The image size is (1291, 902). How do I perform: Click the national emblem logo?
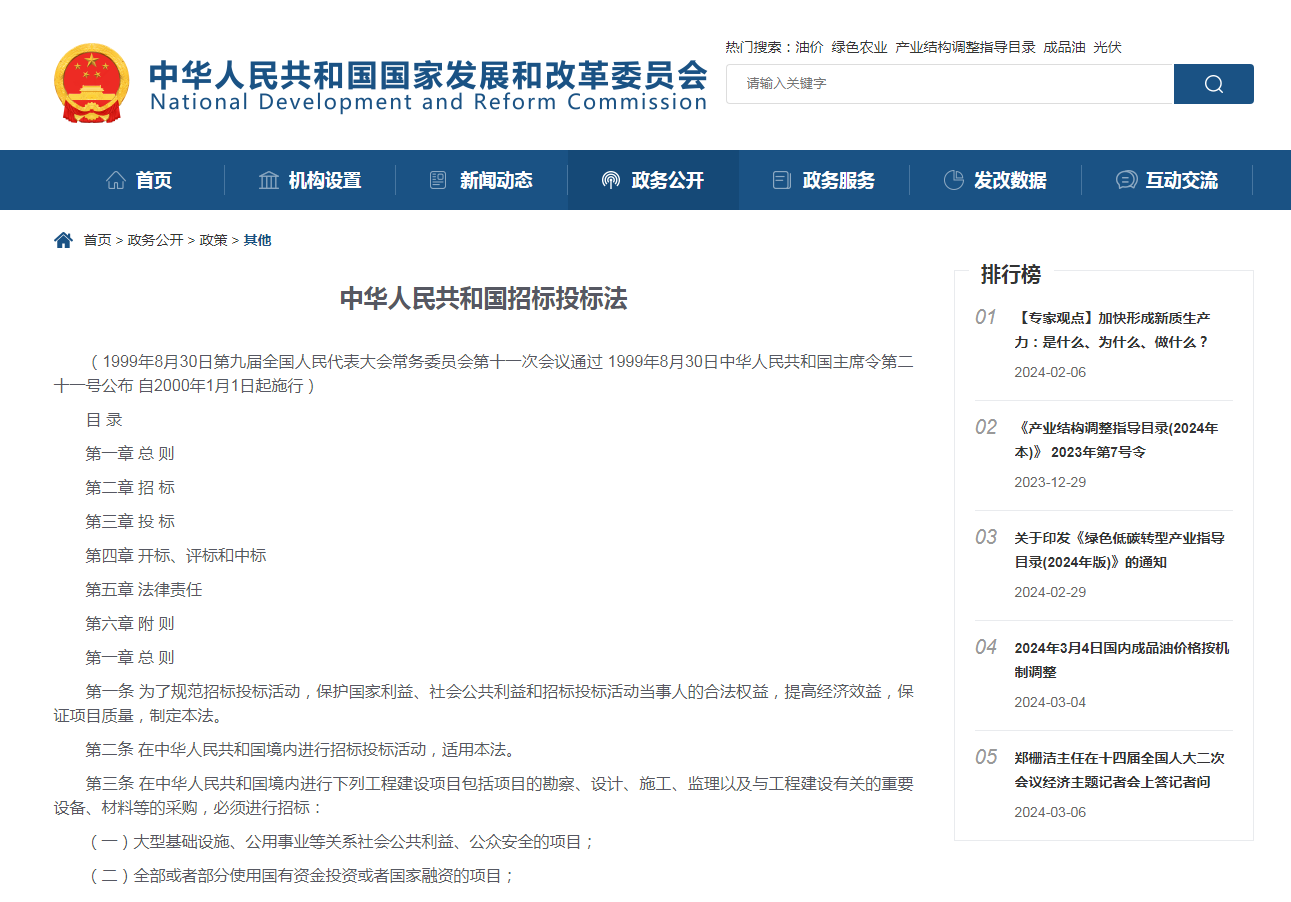click(91, 83)
